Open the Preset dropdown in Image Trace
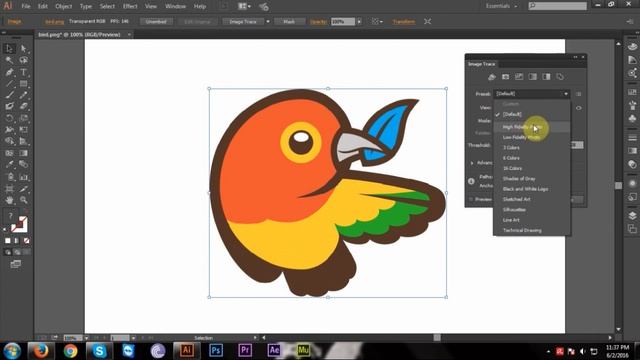This screenshot has height=360, width=640. click(x=532, y=94)
